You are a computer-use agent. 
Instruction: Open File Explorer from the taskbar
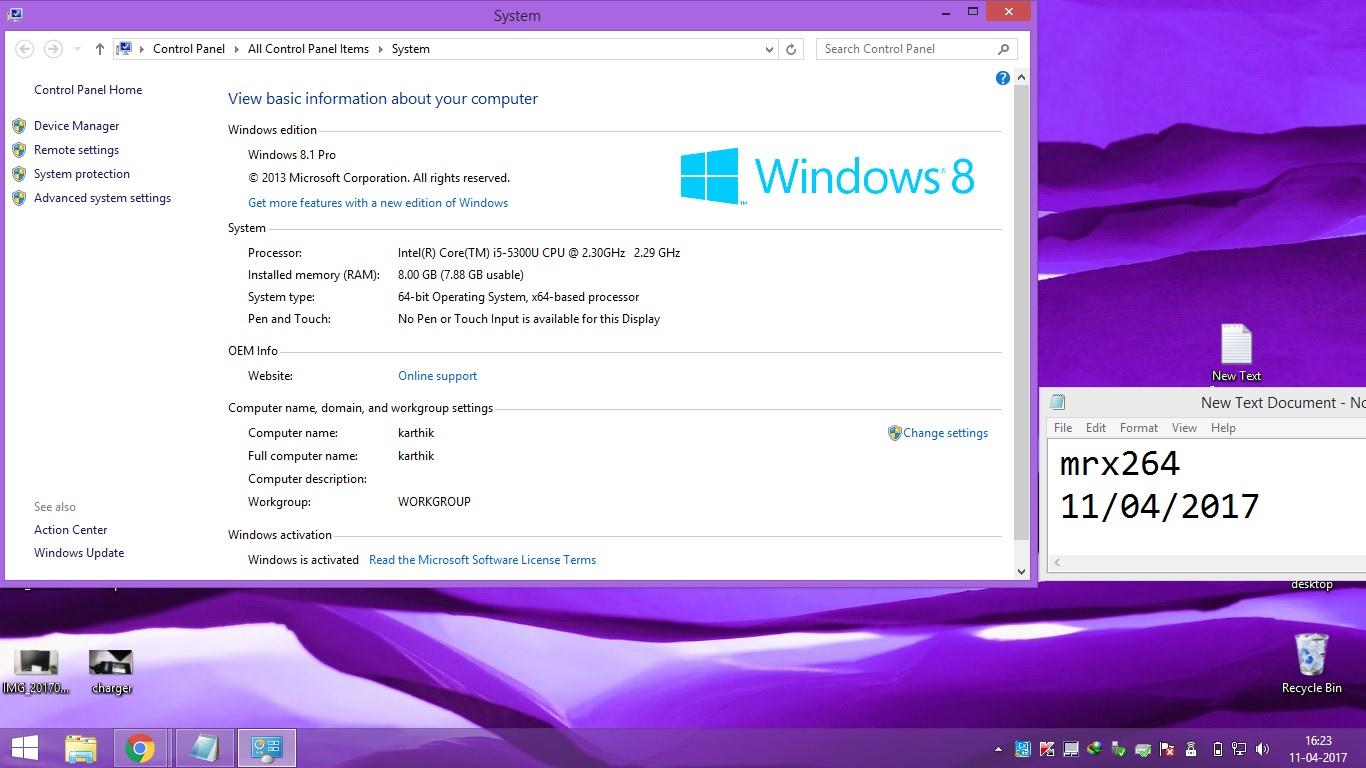[81, 748]
